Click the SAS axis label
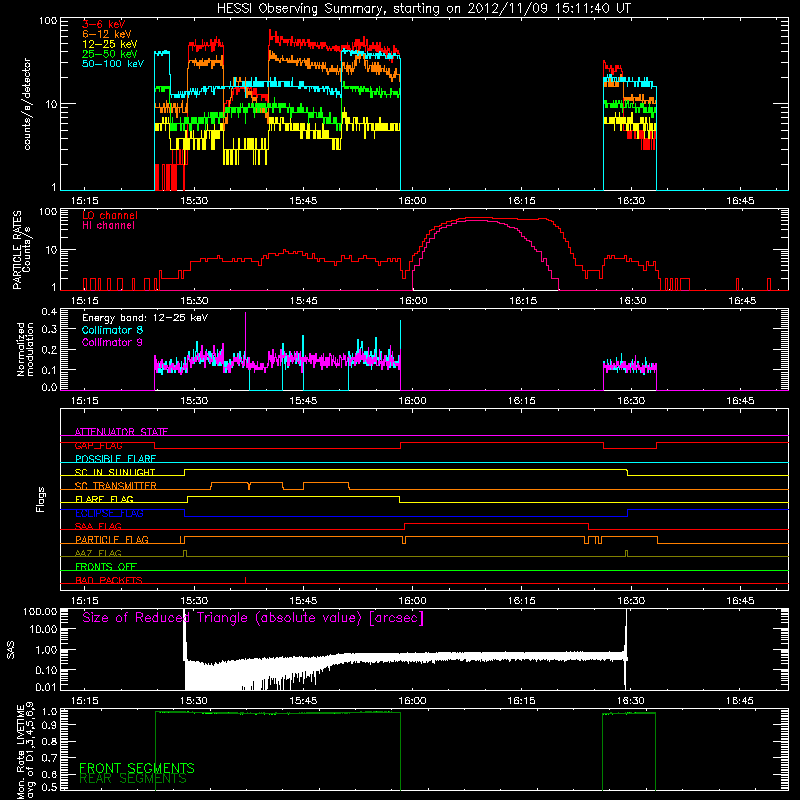 10,650
